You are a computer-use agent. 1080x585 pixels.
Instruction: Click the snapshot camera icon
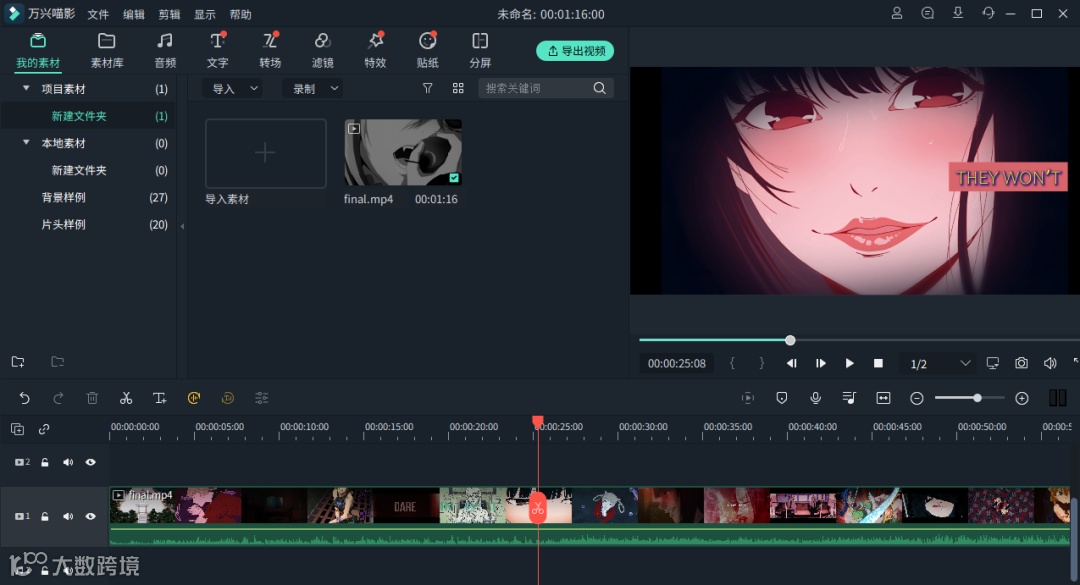[x=1021, y=363]
